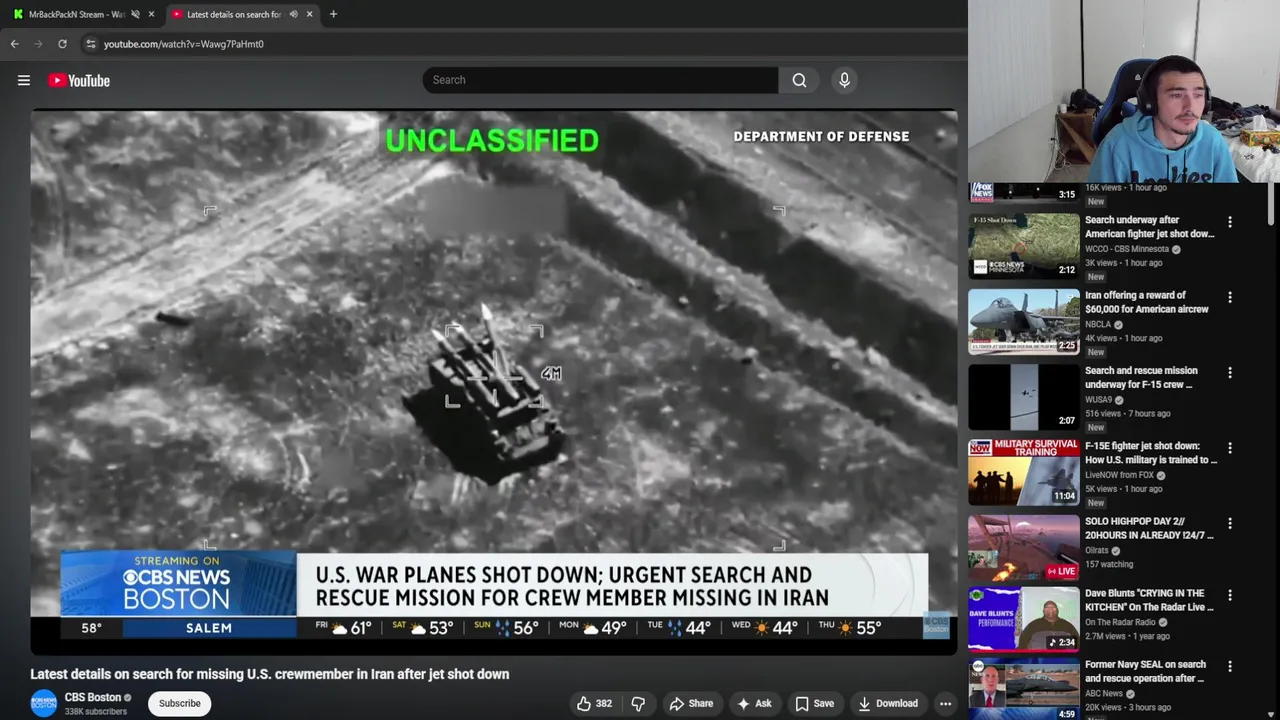Open title 'Former Navy SEAL on search'
Image resolution: width=1280 pixels, height=720 pixels.
[x=1146, y=671]
